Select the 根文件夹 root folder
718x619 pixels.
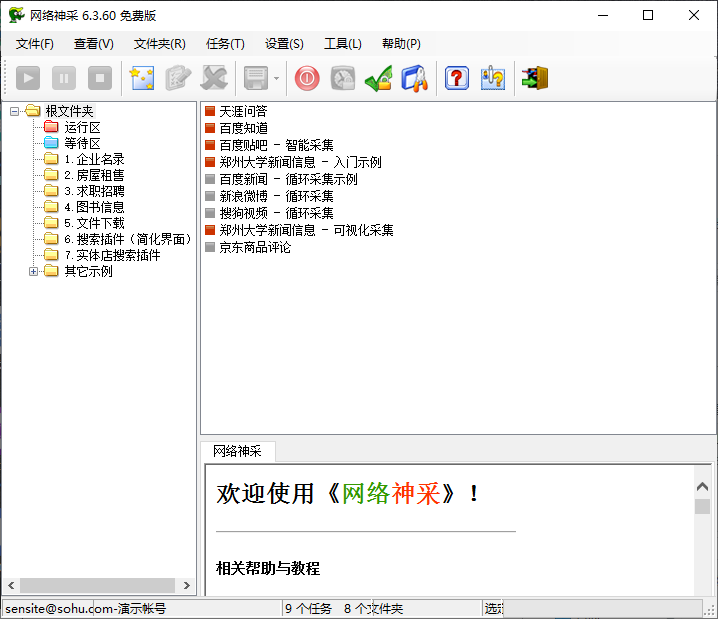pos(70,111)
